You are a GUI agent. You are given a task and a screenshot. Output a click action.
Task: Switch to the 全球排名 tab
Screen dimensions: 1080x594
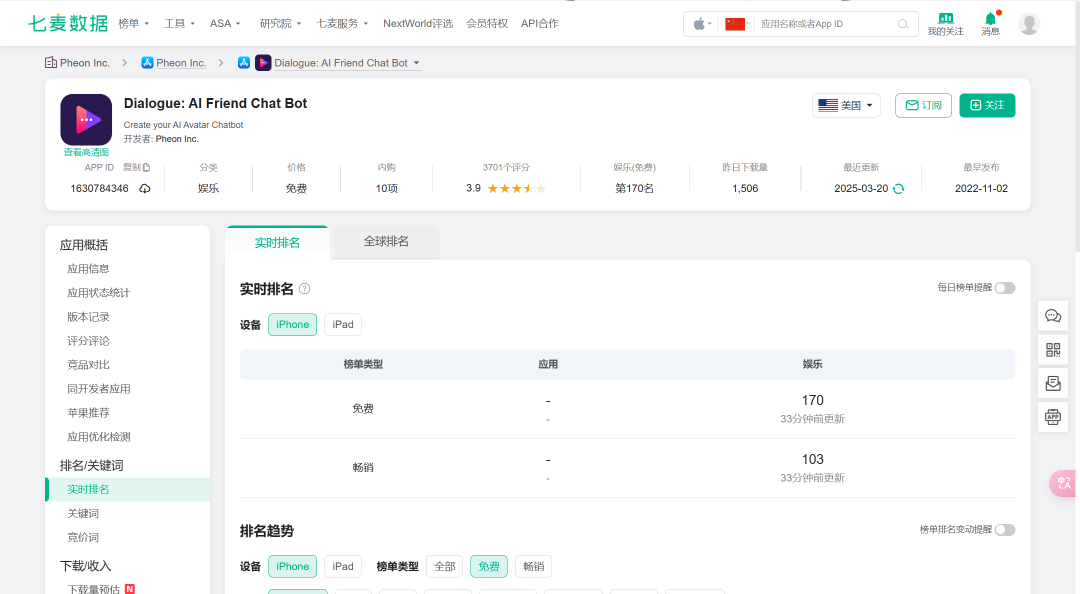coord(386,242)
